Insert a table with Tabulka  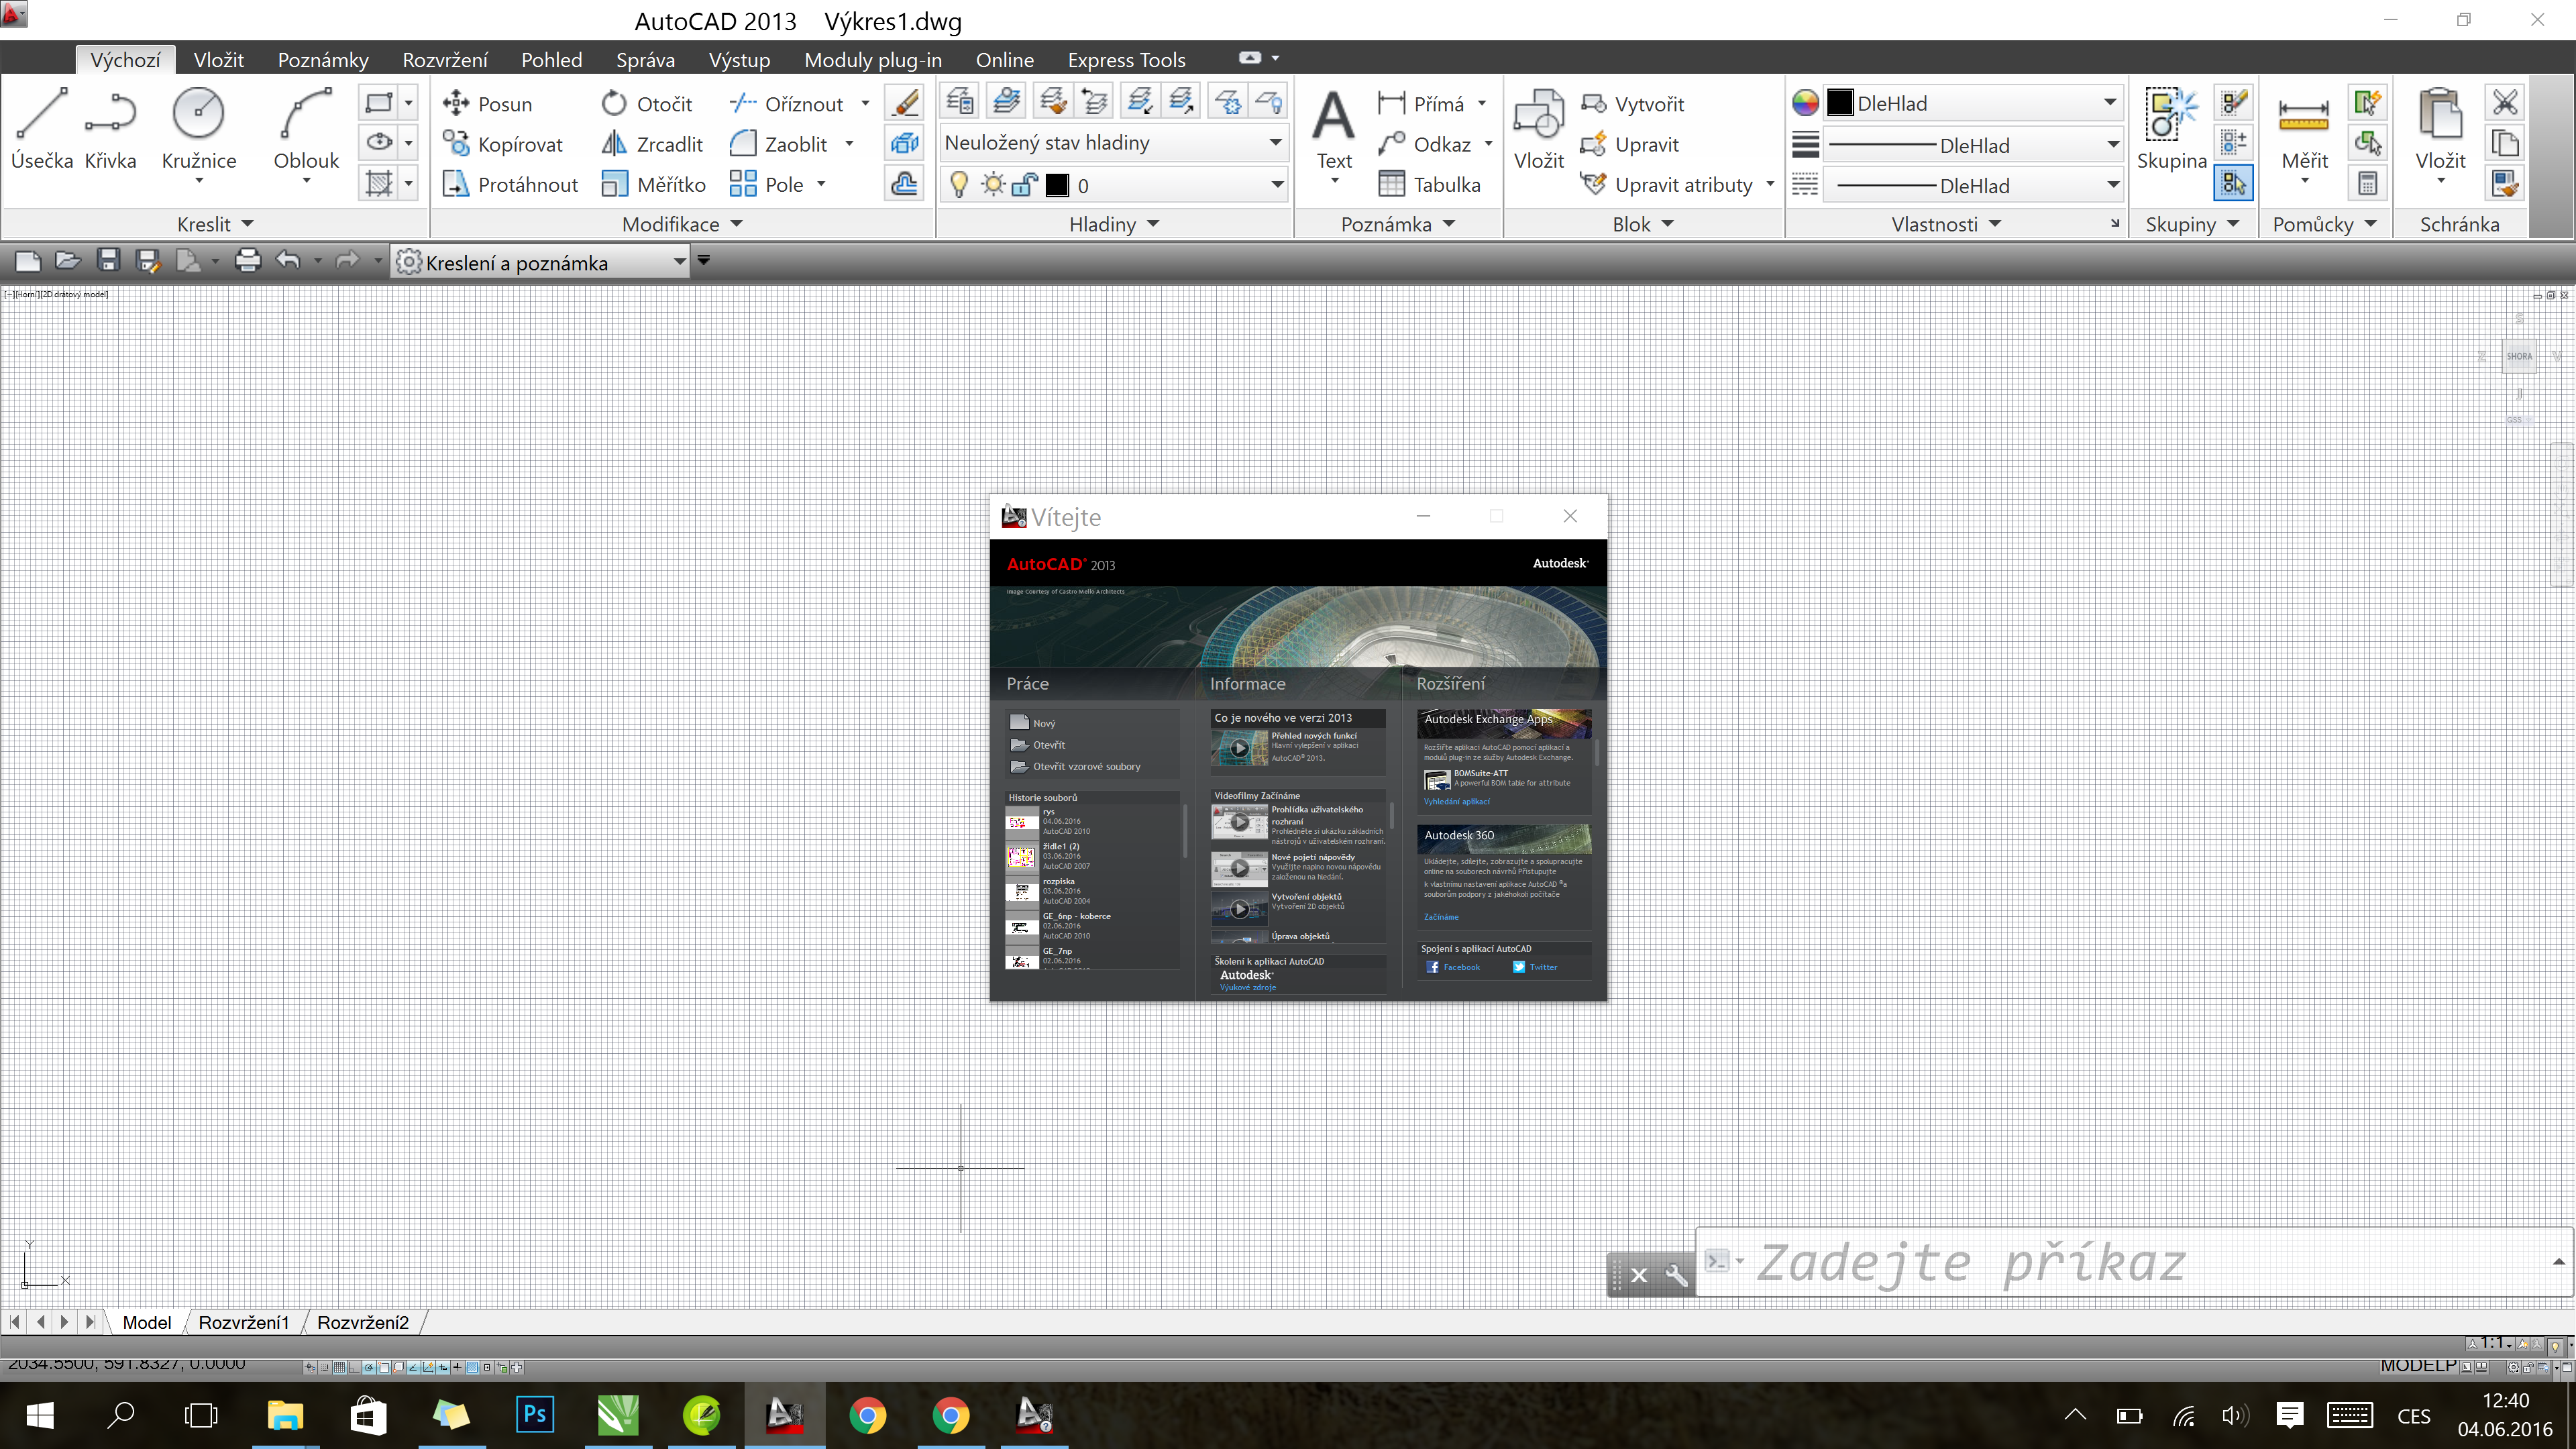click(1429, 184)
